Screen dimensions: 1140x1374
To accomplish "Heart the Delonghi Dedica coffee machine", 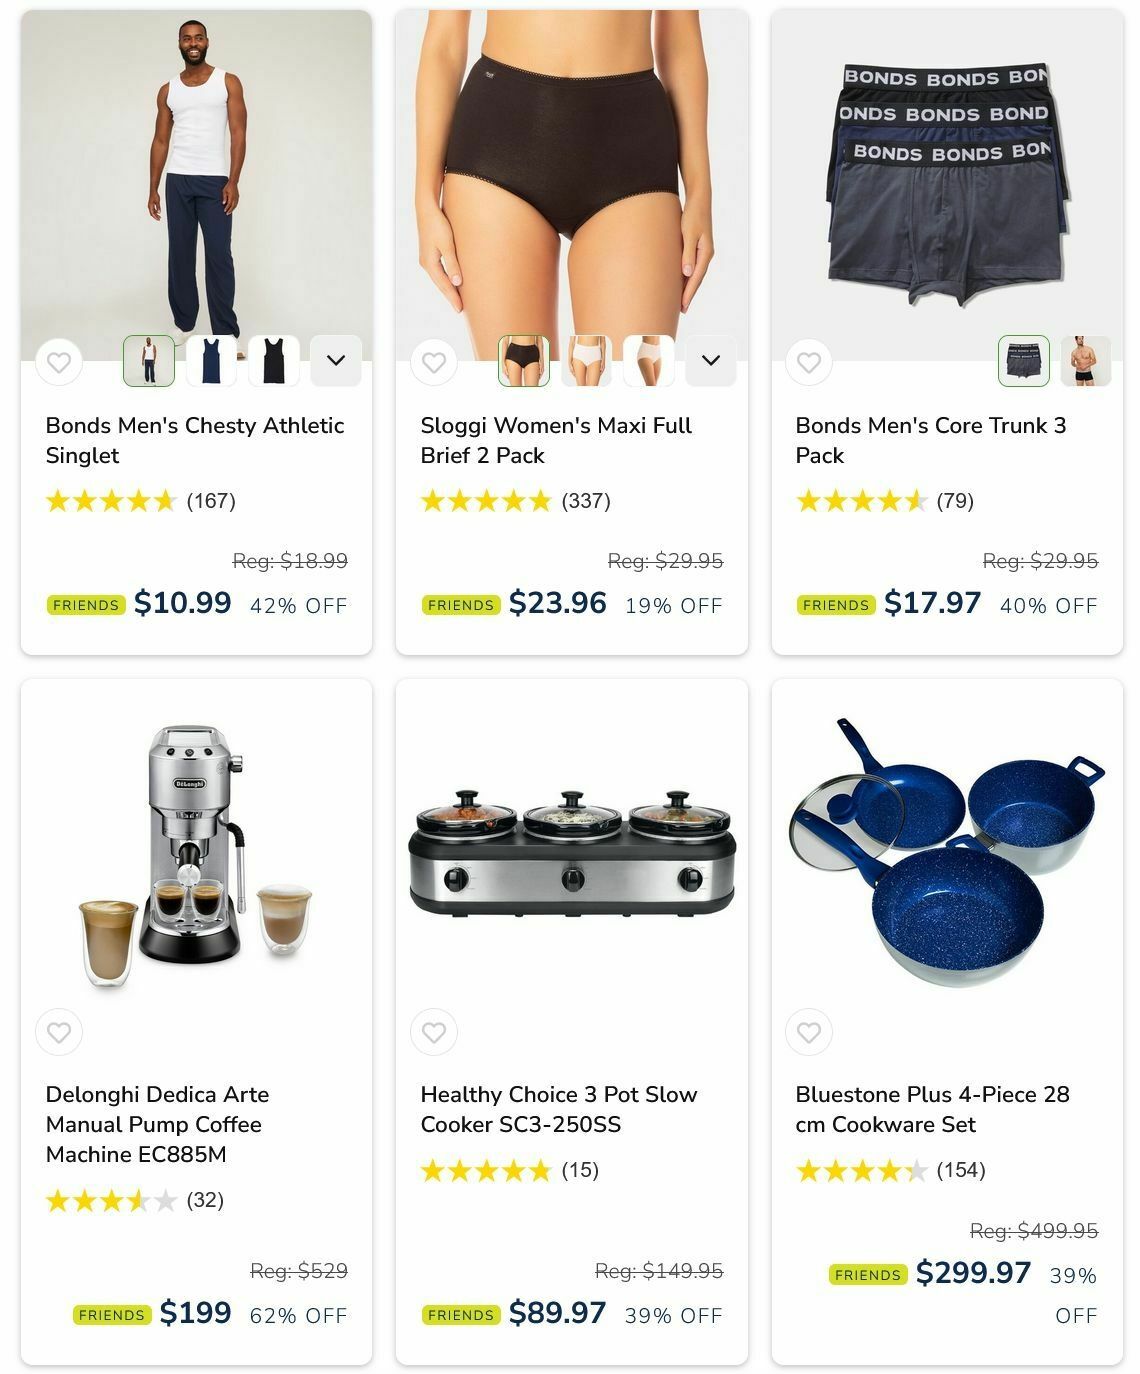I will click(x=59, y=1032).
